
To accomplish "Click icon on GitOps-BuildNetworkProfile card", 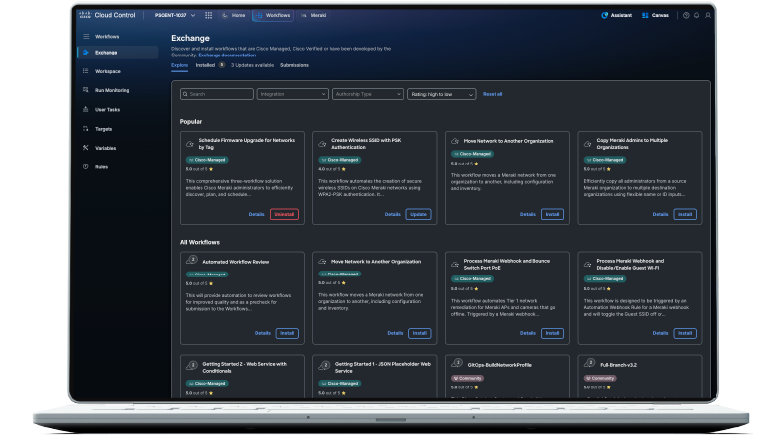I will point(457,364).
